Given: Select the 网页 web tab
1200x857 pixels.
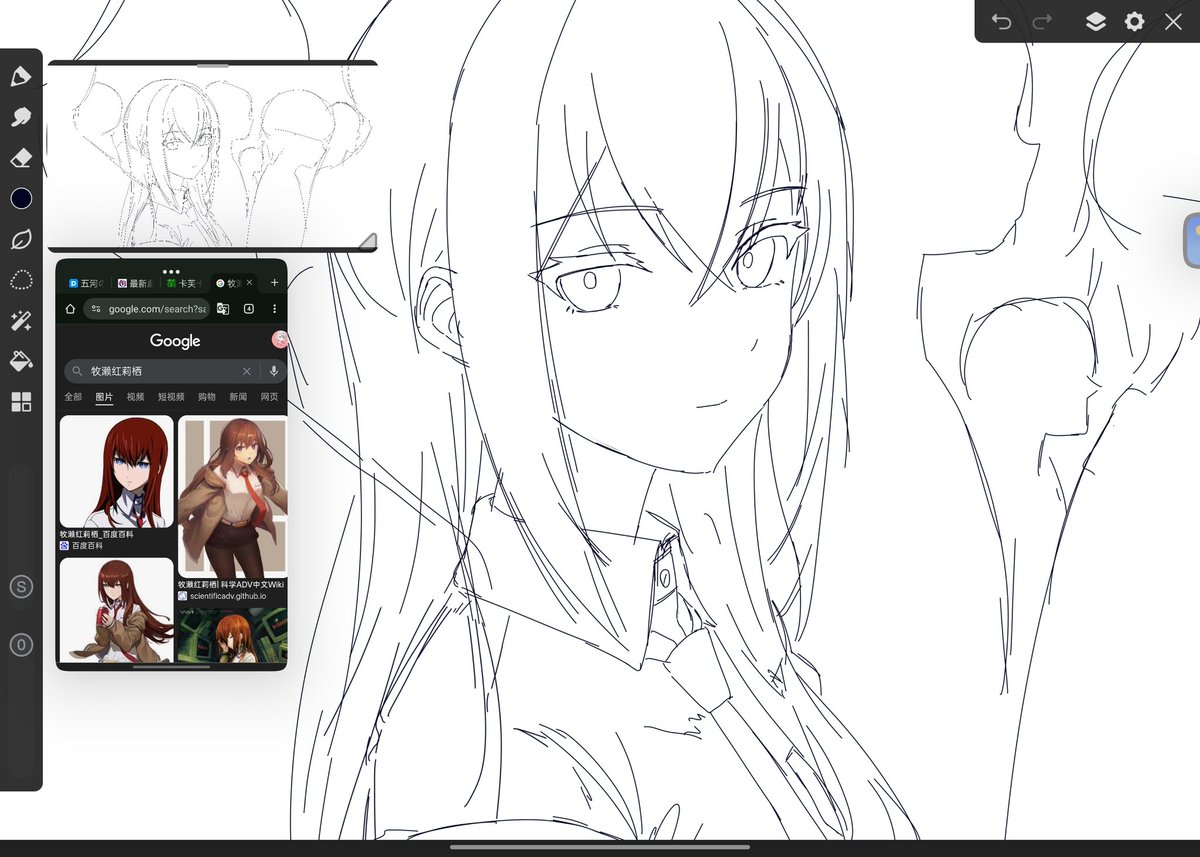Looking at the screenshot, I should (x=270, y=397).
